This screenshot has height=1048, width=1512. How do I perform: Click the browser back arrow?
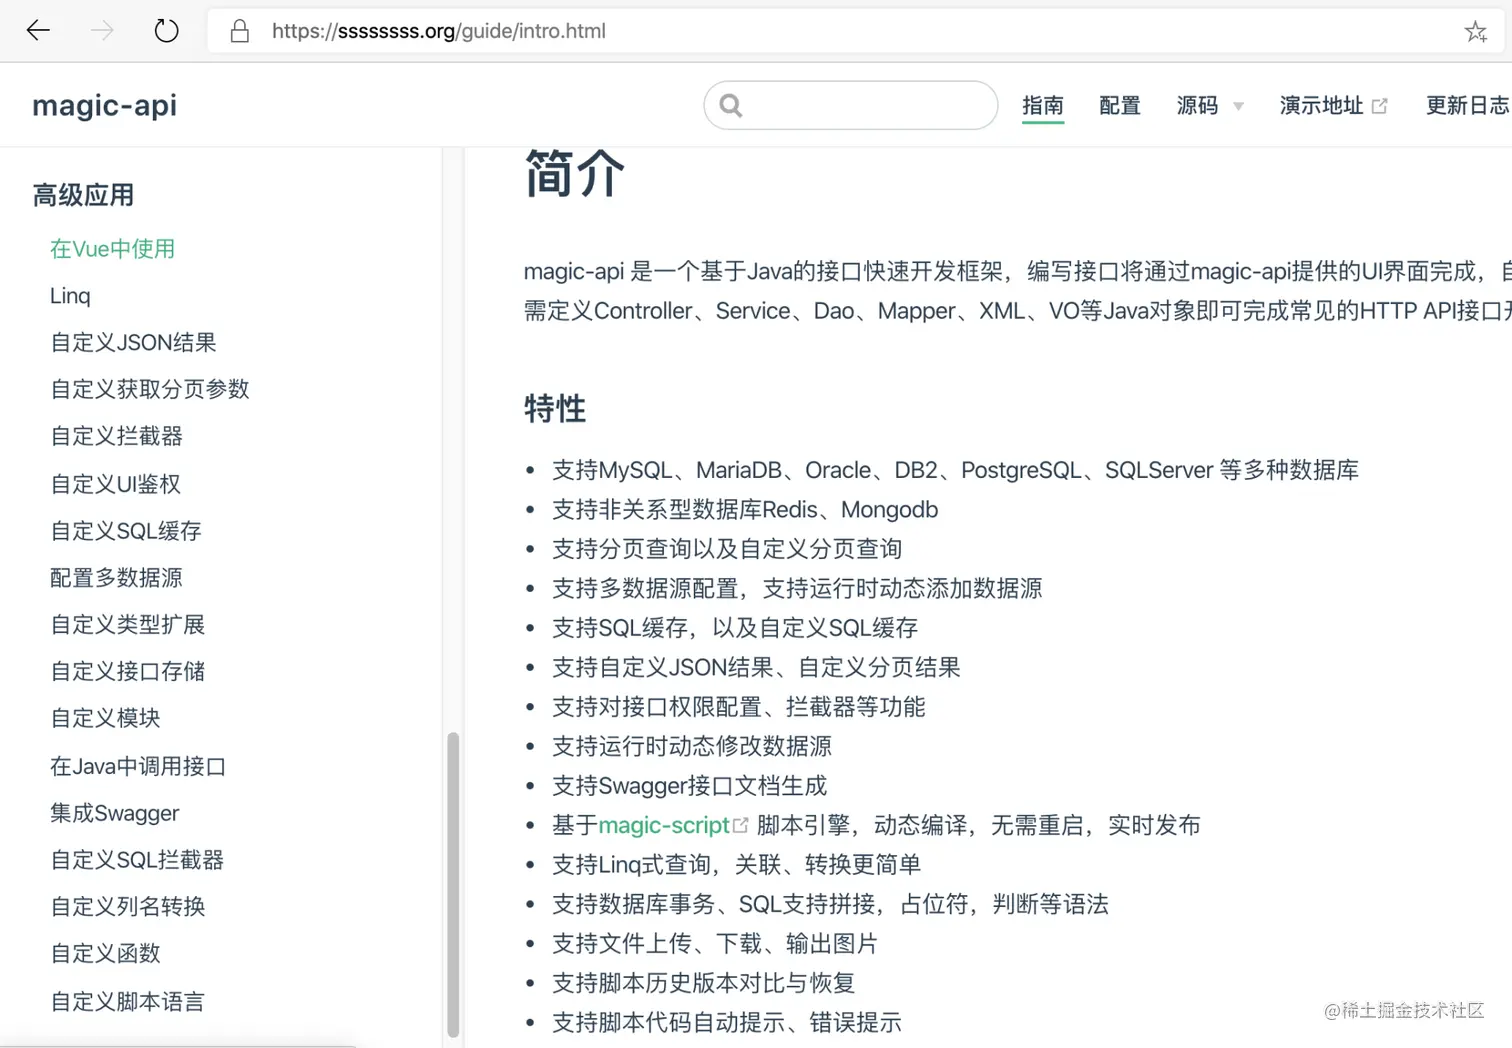(x=38, y=30)
